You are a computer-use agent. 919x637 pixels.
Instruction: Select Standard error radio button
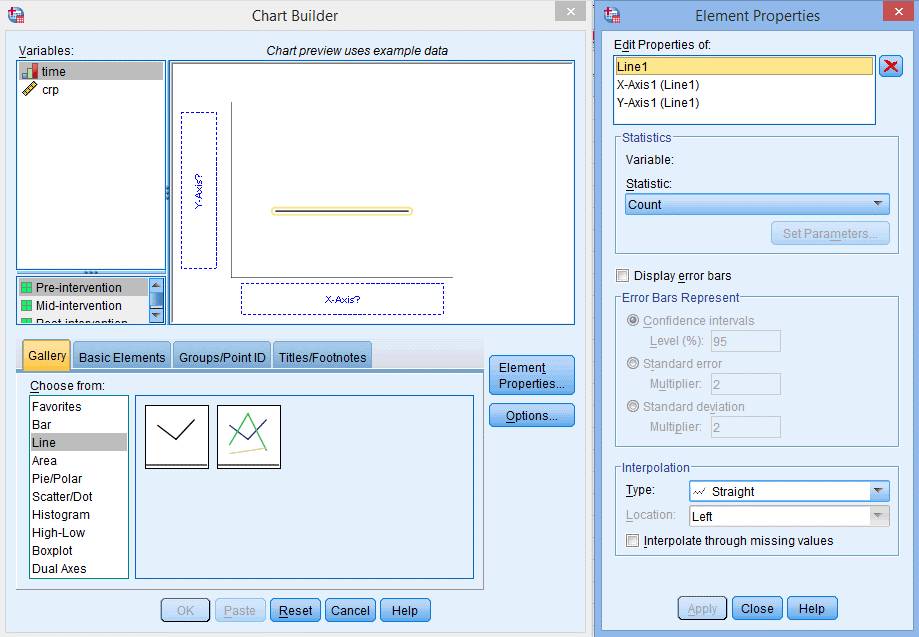click(x=633, y=363)
